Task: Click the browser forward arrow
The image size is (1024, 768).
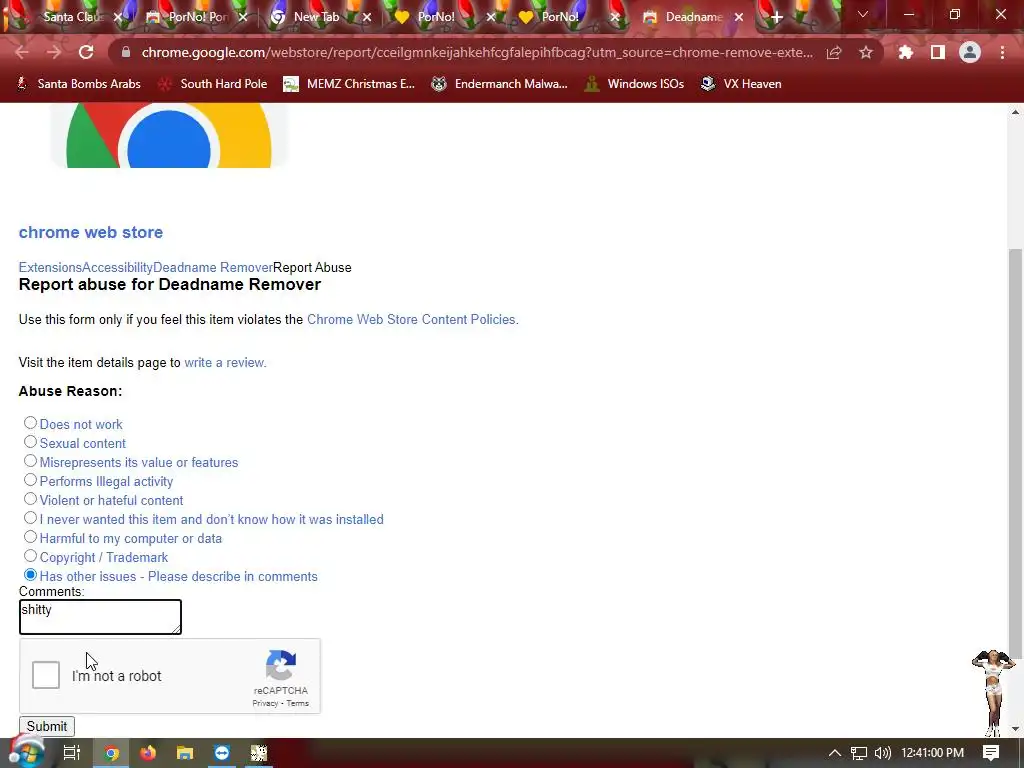Action: pyautogui.click(x=54, y=52)
